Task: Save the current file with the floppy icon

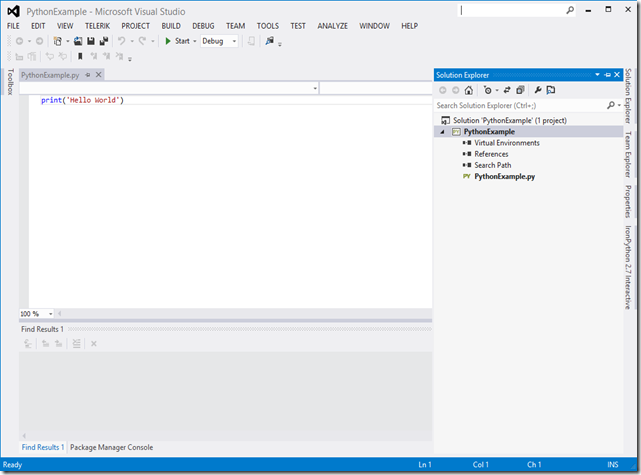Action: (x=91, y=41)
